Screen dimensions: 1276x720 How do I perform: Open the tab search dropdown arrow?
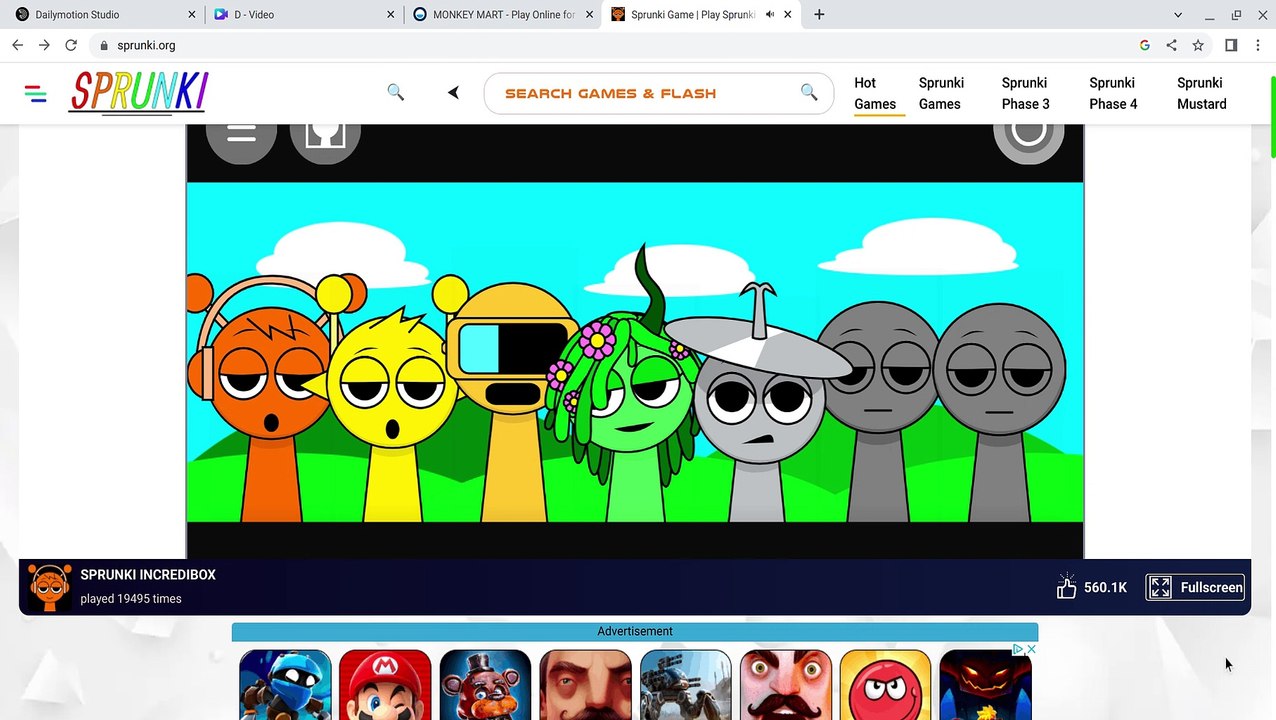tap(1178, 14)
